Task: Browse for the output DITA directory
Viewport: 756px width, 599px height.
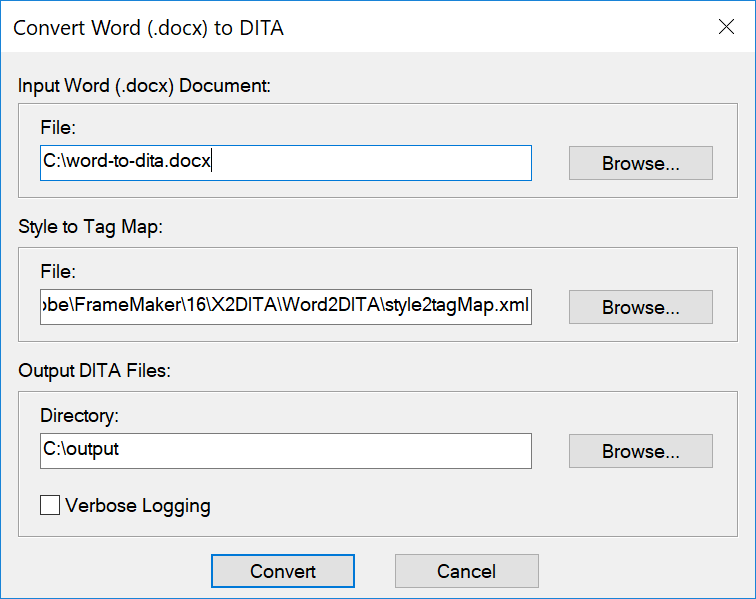Action: pyautogui.click(x=640, y=451)
